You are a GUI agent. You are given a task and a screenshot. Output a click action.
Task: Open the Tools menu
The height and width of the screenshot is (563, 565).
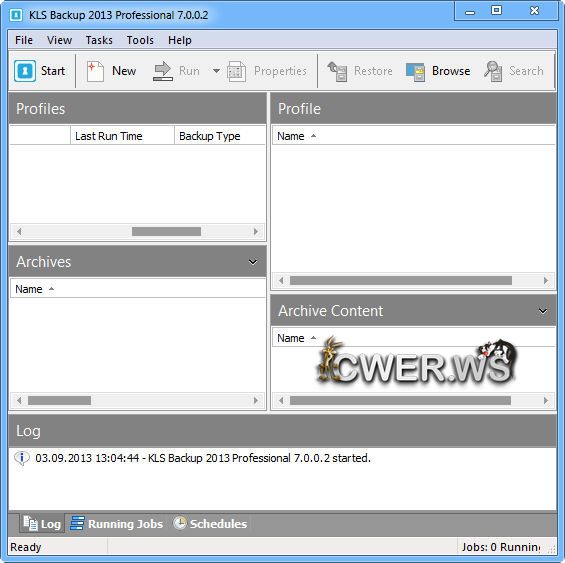click(140, 40)
